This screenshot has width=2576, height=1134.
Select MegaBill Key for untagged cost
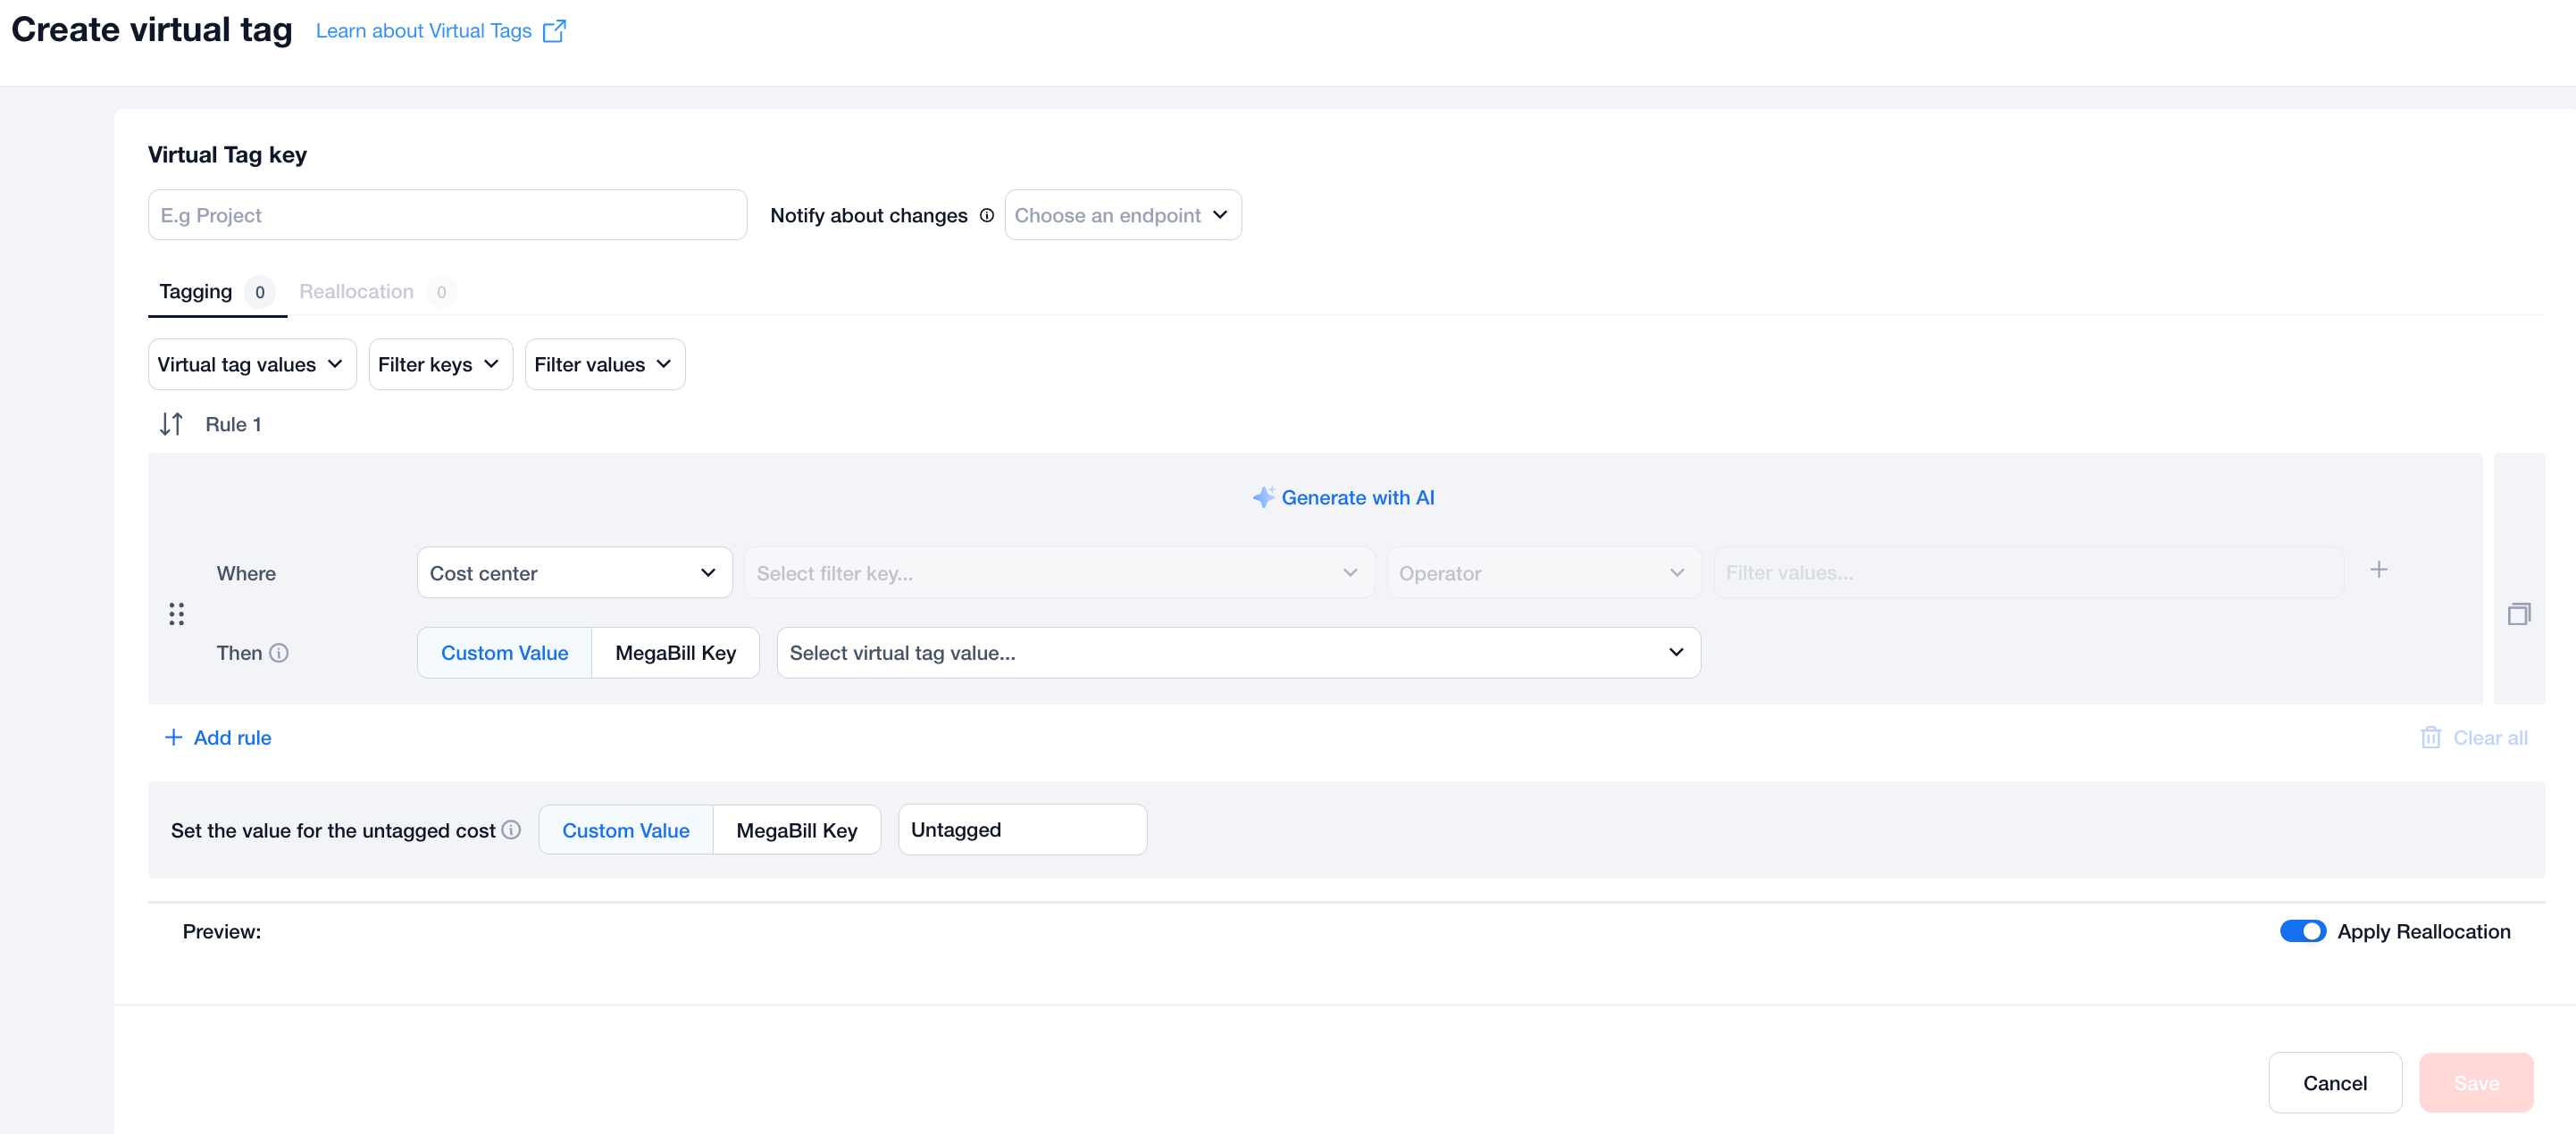click(x=796, y=830)
